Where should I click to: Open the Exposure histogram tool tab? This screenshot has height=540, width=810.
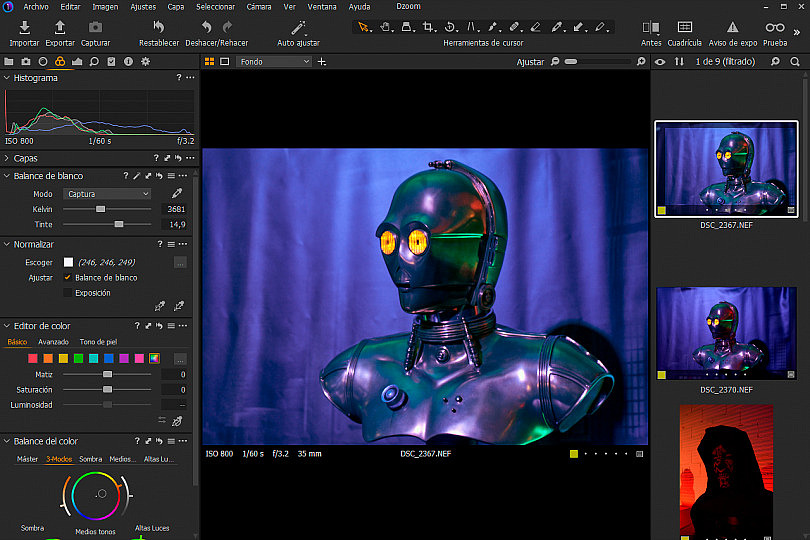77,61
